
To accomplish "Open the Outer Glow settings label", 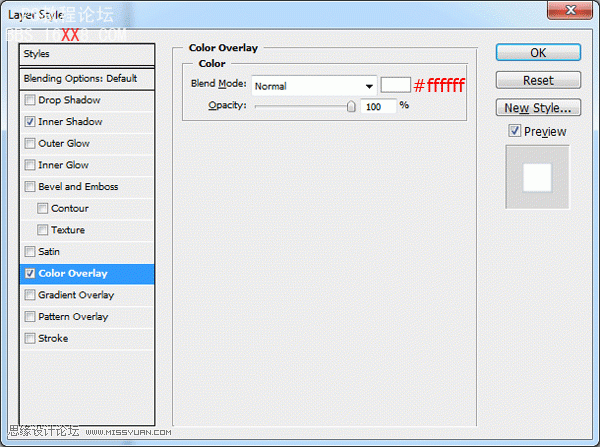I will [64, 143].
